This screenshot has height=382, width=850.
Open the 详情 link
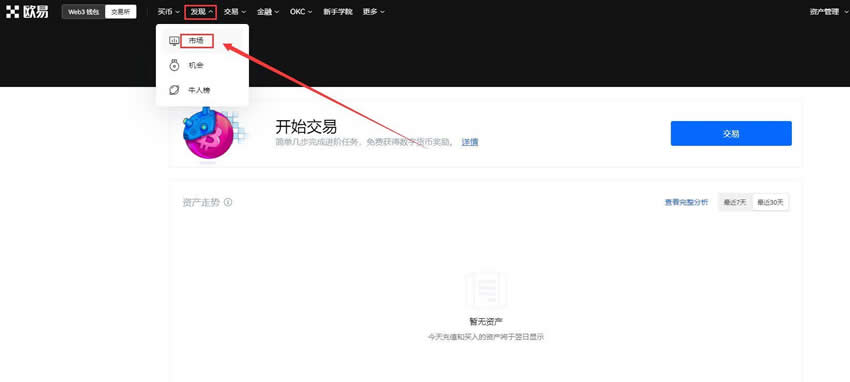469,142
